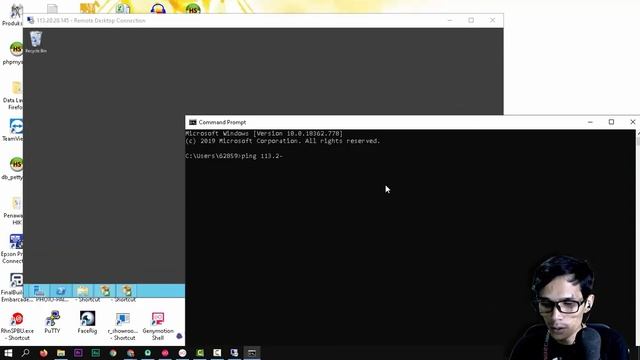Screen dimensions: 640x360
Task: Open the red round taskbar app icon
Action: point(165,353)
